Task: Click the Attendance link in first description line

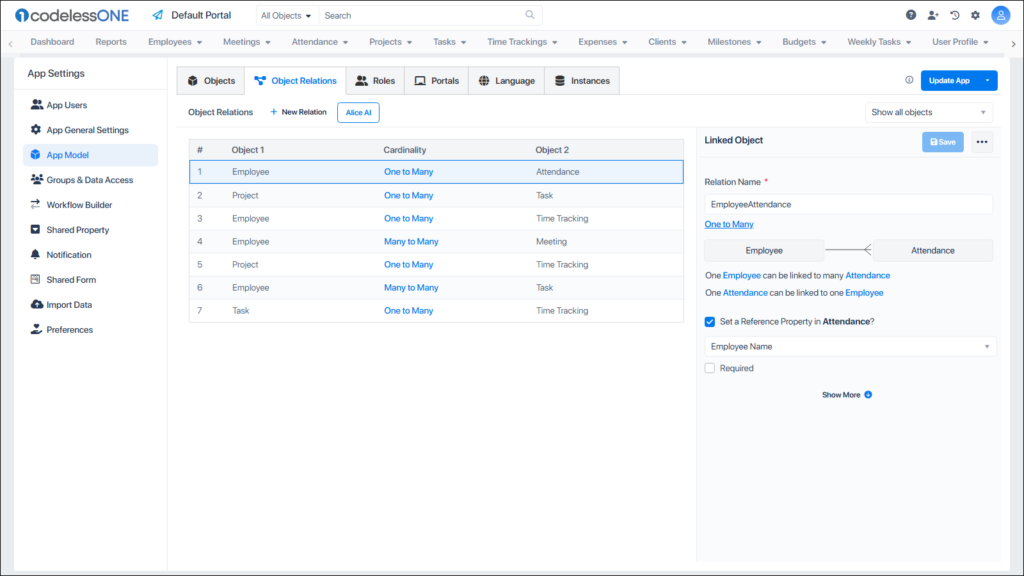Action: pos(867,276)
